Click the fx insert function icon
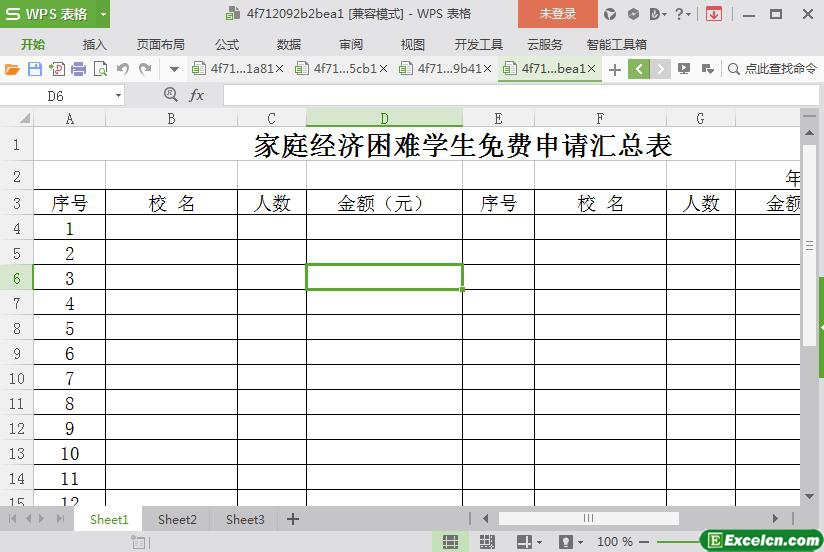This screenshot has height=552, width=824. click(x=197, y=95)
